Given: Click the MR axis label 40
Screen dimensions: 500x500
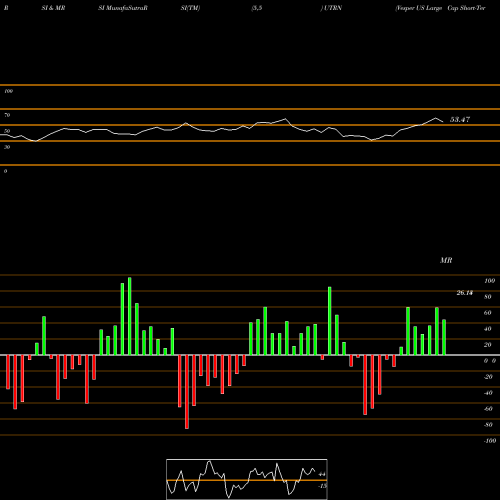Looking at the screenshot, I should (488, 329).
